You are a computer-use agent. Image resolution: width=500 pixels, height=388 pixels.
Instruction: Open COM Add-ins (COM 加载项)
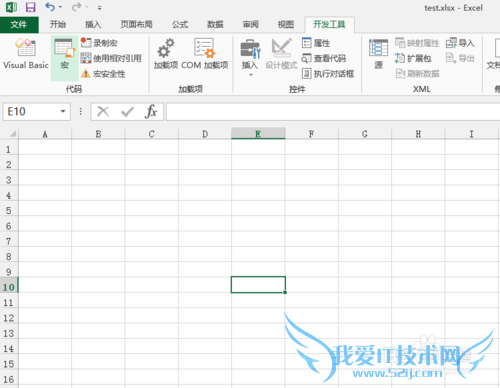click(205, 53)
